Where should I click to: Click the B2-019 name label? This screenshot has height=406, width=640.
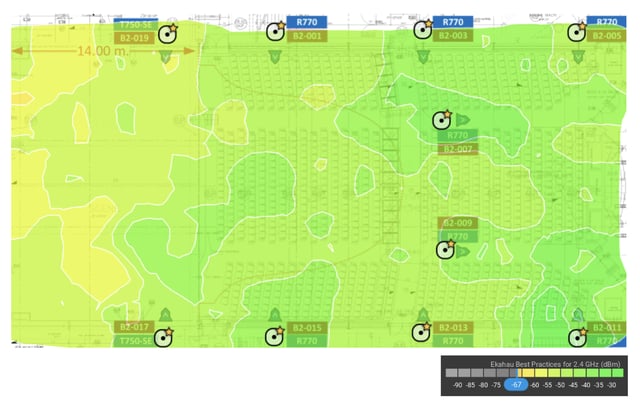point(134,38)
